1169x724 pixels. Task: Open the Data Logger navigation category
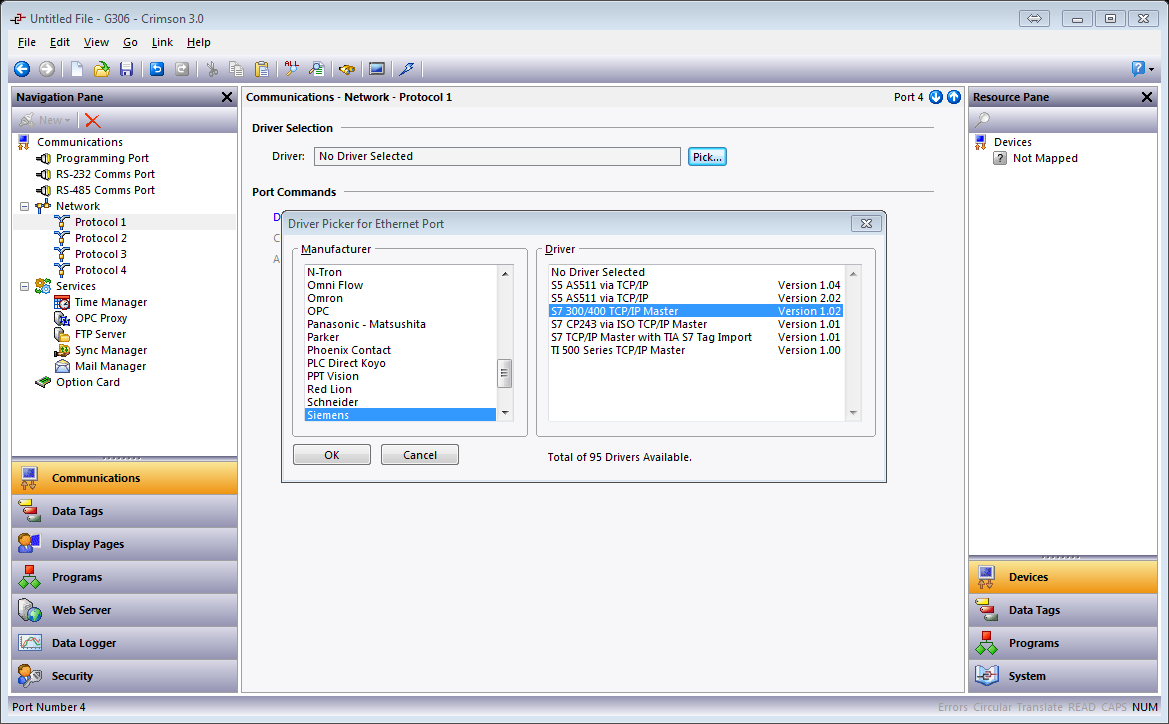(125, 643)
